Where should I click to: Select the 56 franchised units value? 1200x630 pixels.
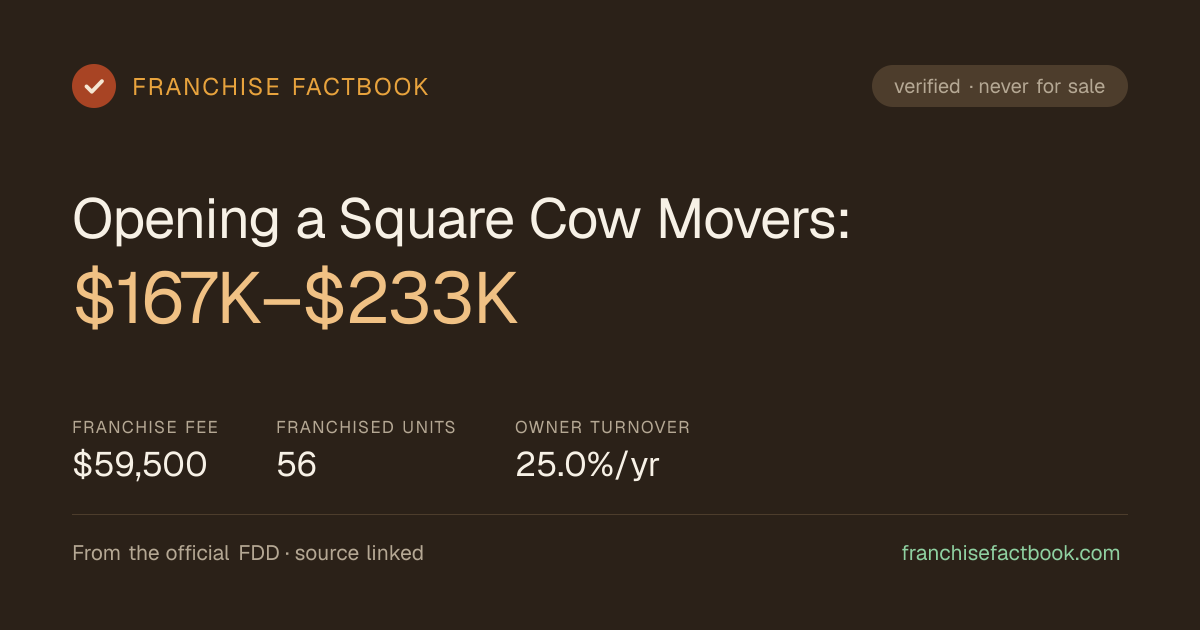pyautogui.click(x=297, y=464)
